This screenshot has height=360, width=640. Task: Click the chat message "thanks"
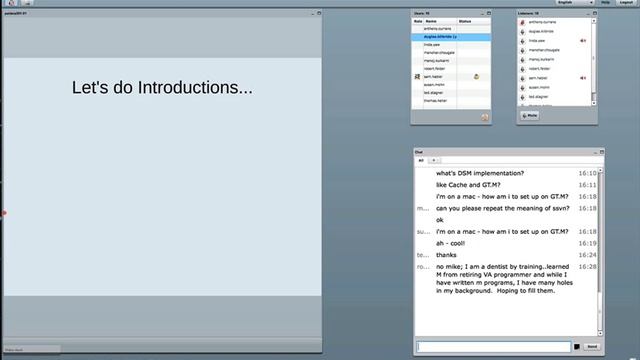coord(446,255)
